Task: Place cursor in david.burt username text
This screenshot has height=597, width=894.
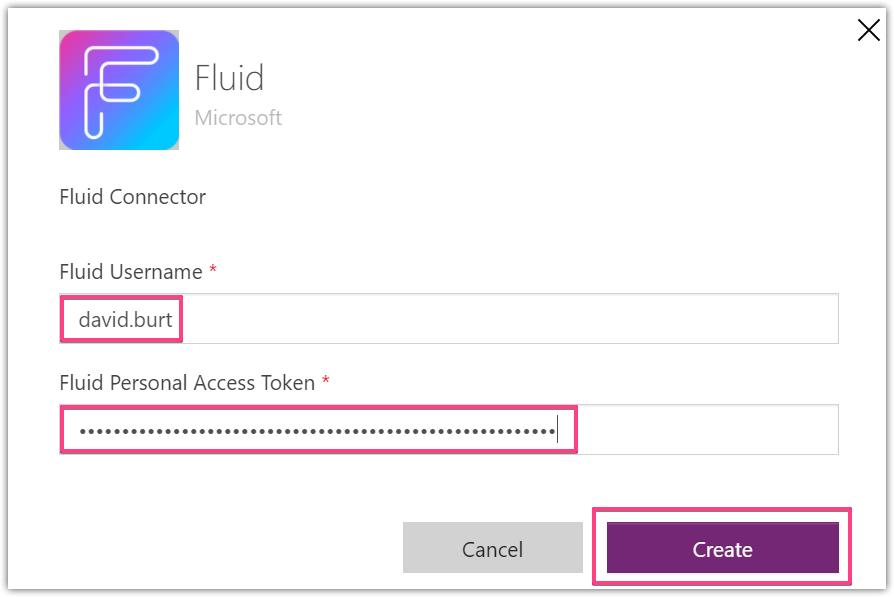Action: (x=125, y=320)
